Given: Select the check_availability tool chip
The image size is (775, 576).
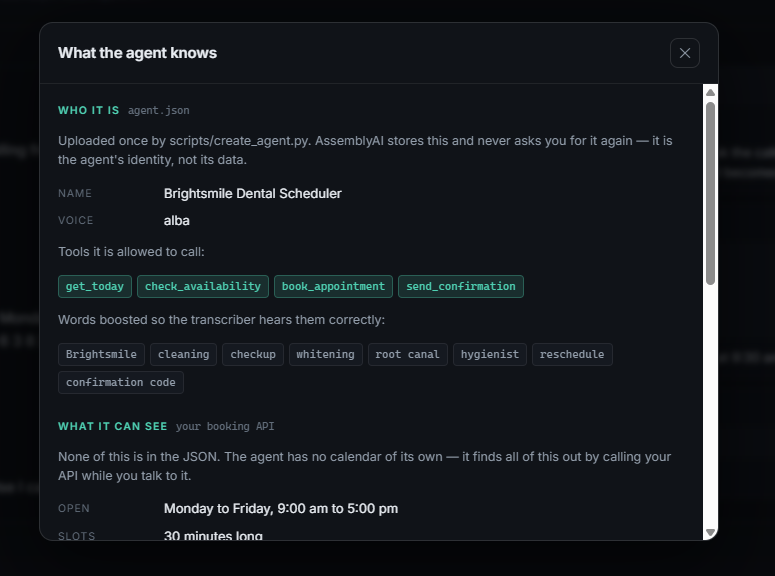Looking at the screenshot, I should [203, 286].
